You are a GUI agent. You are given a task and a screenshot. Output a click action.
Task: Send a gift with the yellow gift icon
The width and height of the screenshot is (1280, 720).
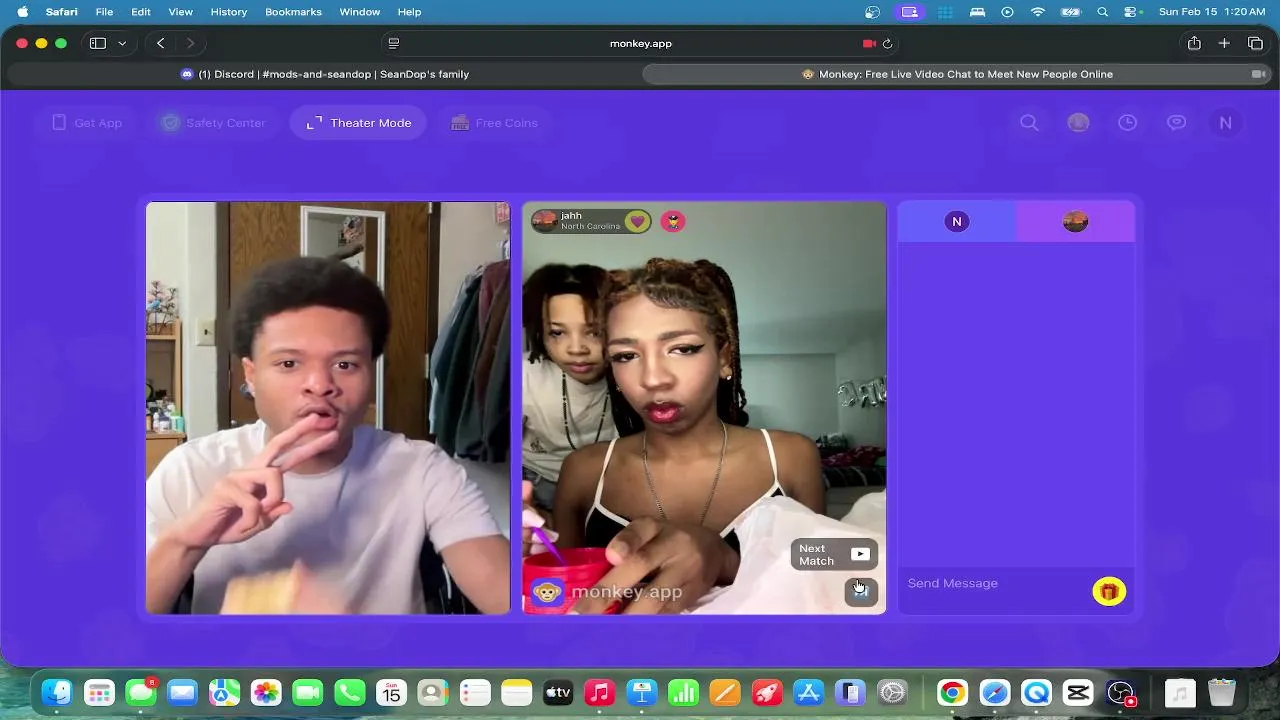point(1108,592)
